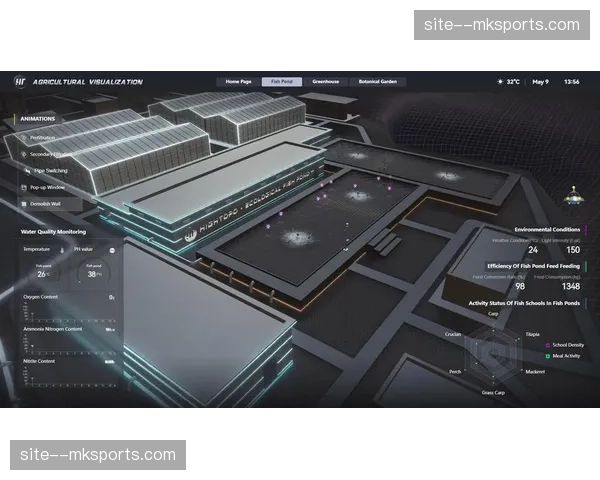Click the sun weather icon
Screen dimensions: 600x480
(x=500, y=81)
